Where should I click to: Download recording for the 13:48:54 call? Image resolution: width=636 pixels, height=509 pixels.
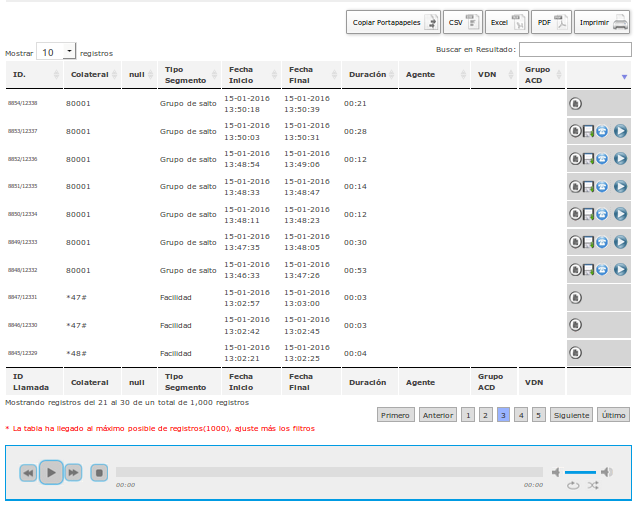click(x=589, y=159)
